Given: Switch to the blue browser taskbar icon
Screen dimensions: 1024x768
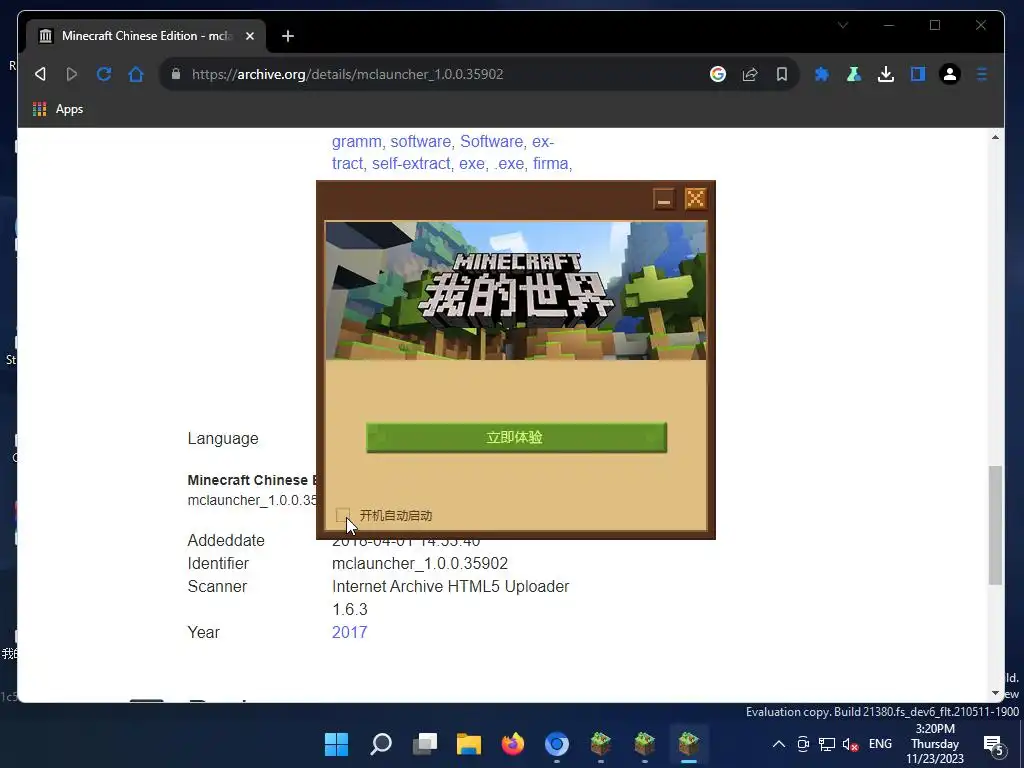Looking at the screenshot, I should point(556,744).
